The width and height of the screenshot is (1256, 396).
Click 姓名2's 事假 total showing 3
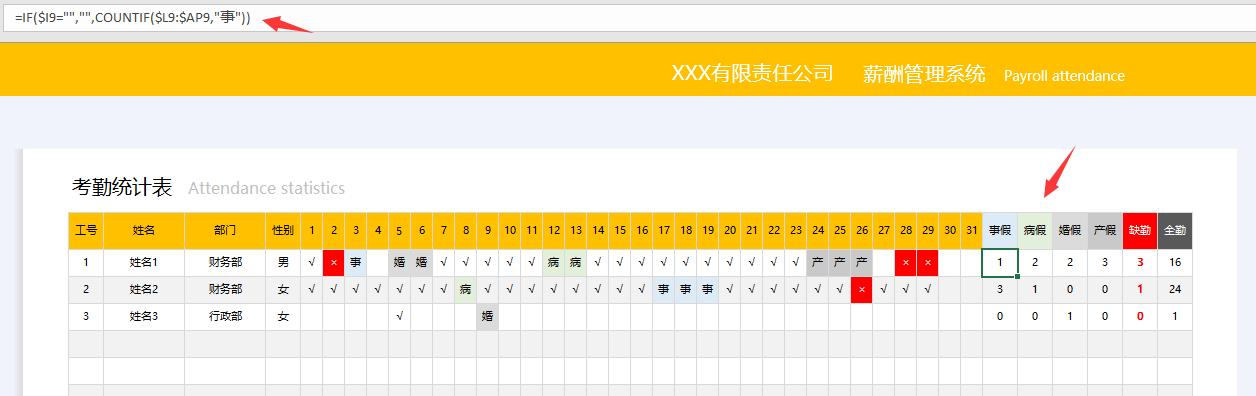point(1000,289)
